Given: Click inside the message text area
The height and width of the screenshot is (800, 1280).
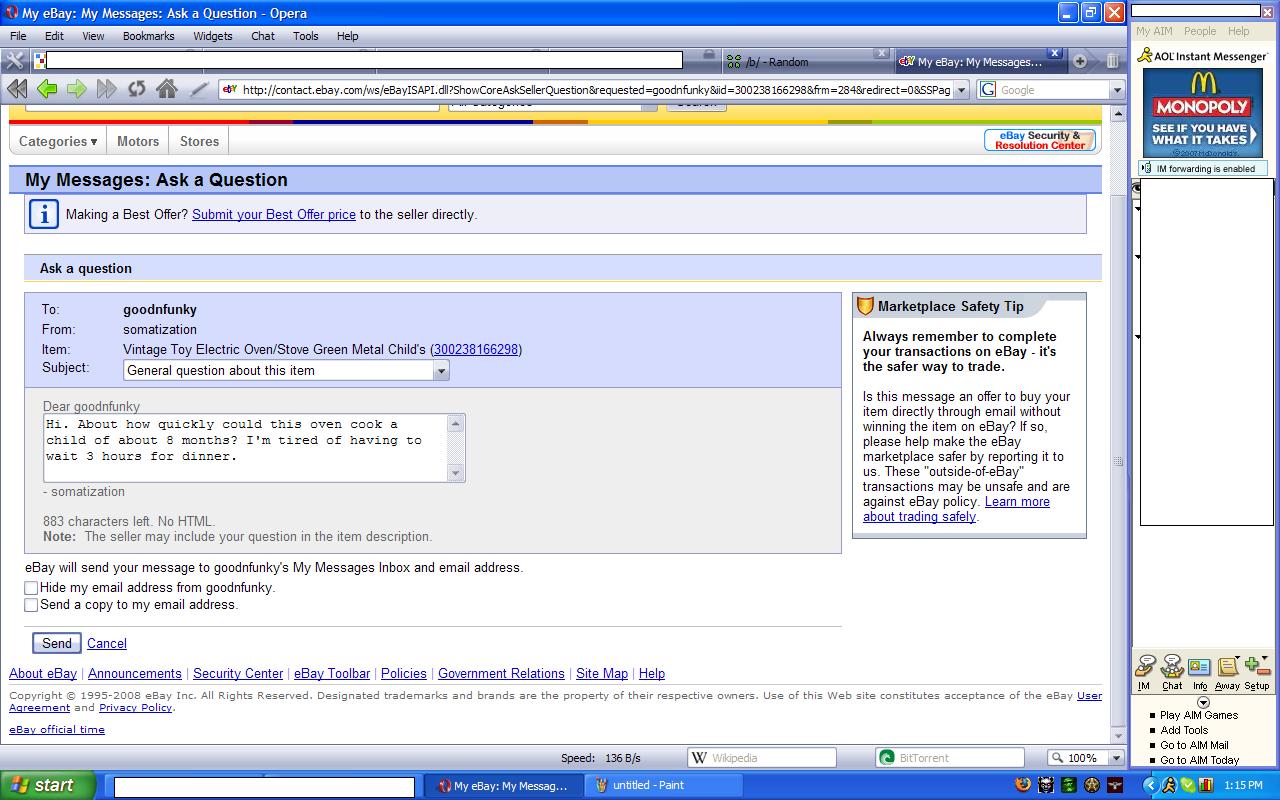Looking at the screenshot, I should (245, 448).
